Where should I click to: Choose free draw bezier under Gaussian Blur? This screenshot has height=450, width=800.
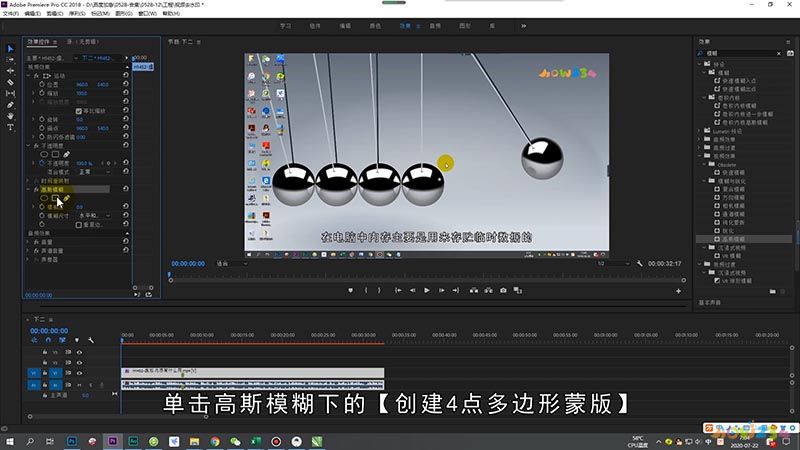coord(66,198)
